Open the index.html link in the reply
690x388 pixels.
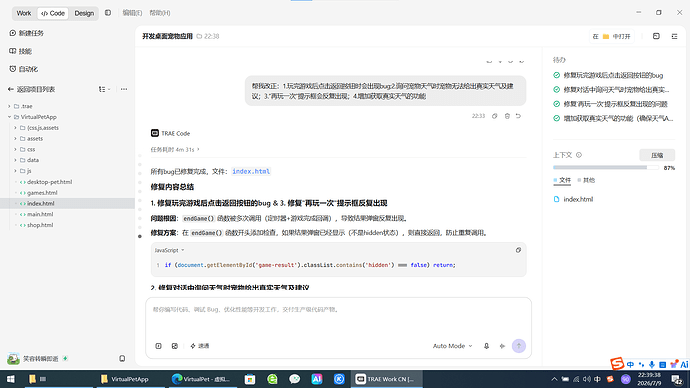[x=251, y=172]
